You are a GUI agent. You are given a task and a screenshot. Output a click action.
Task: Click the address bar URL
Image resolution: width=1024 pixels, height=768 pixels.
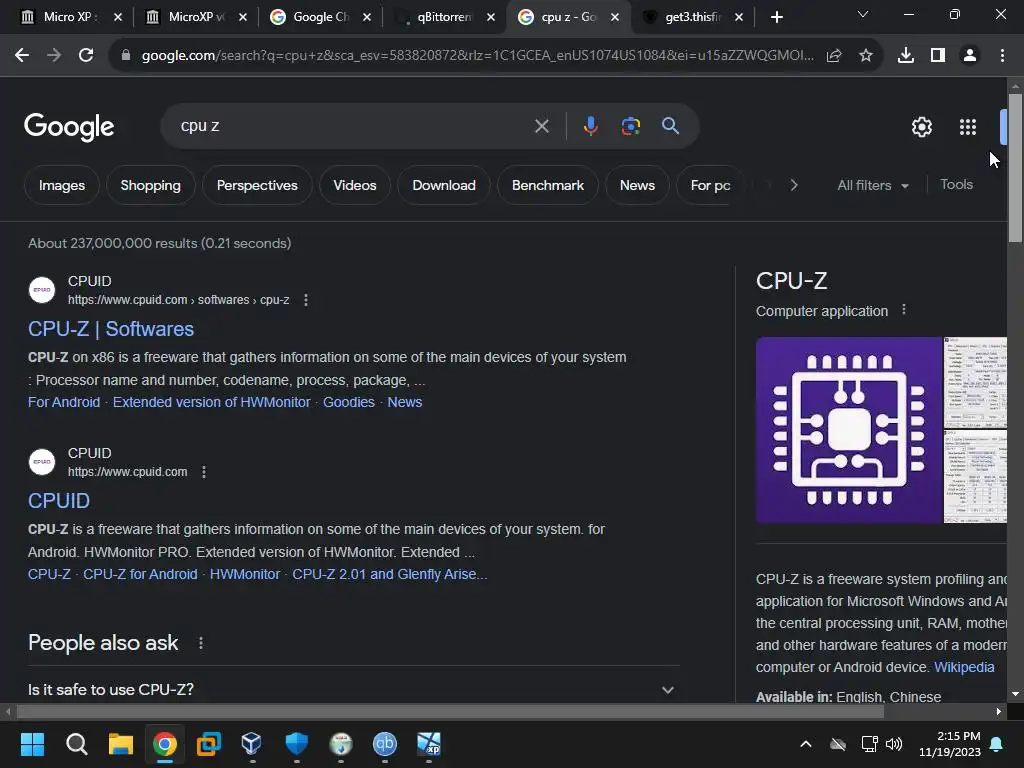(478, 56)
